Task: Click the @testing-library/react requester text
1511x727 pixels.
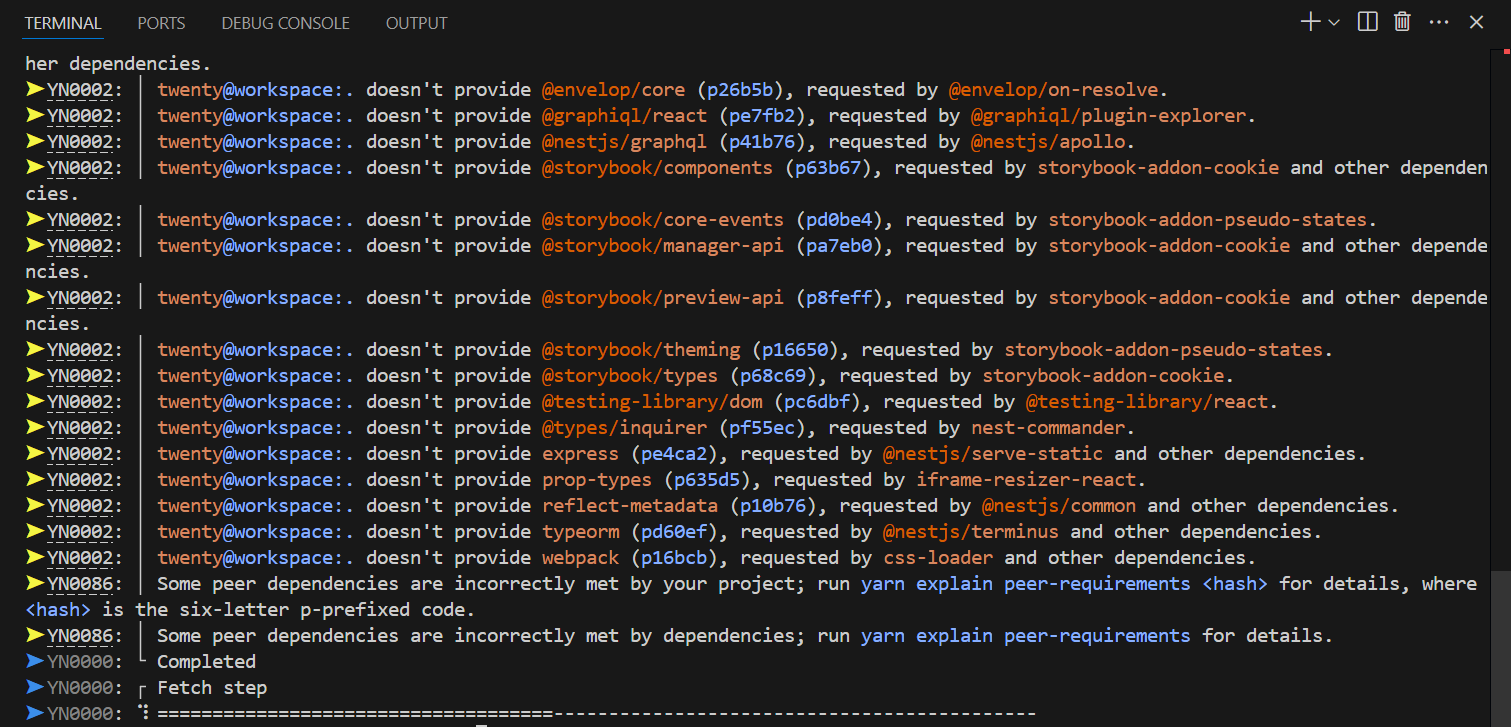Action: (1147, 401)
